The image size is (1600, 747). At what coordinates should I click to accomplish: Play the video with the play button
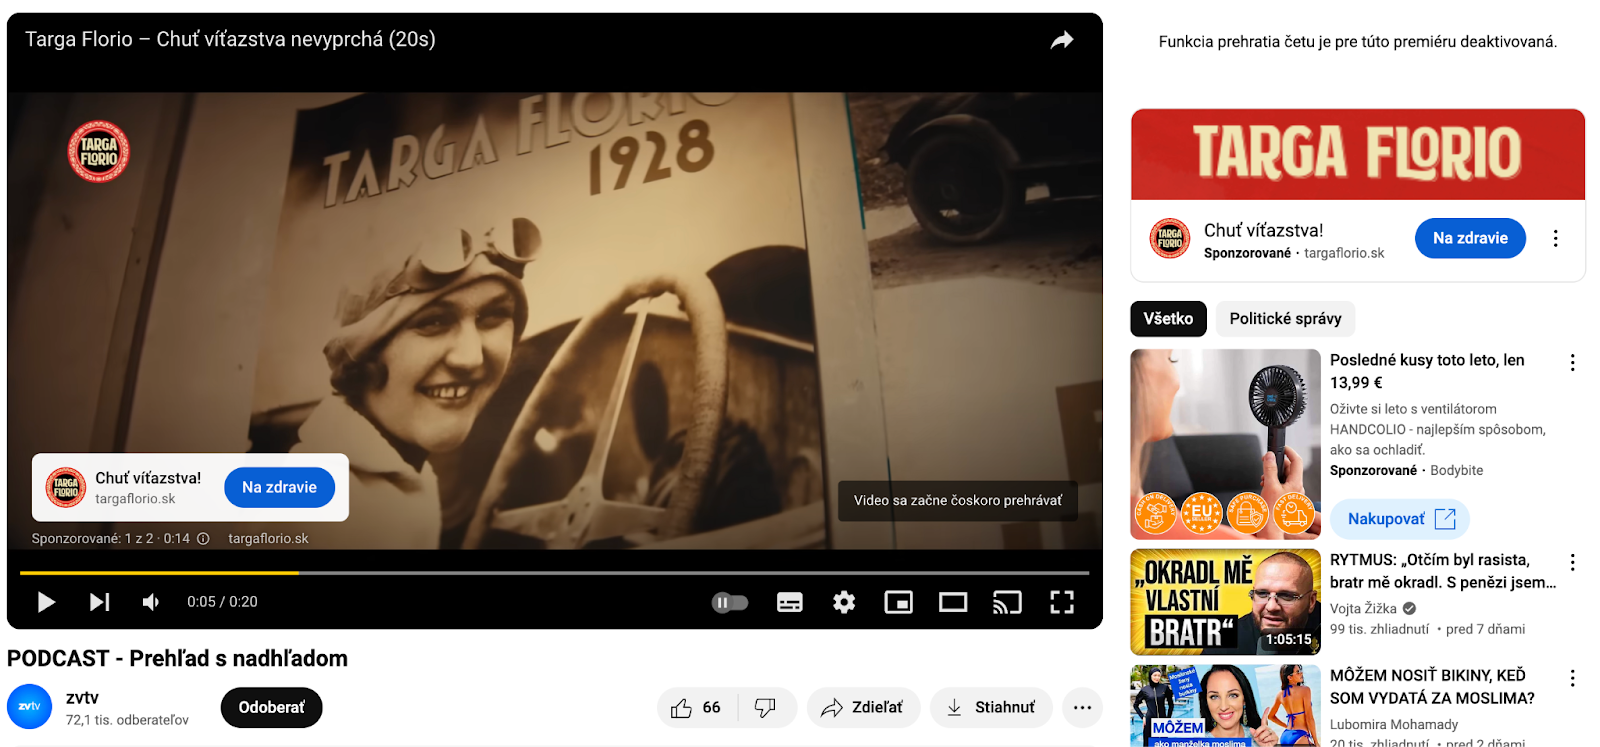point(46,602)
